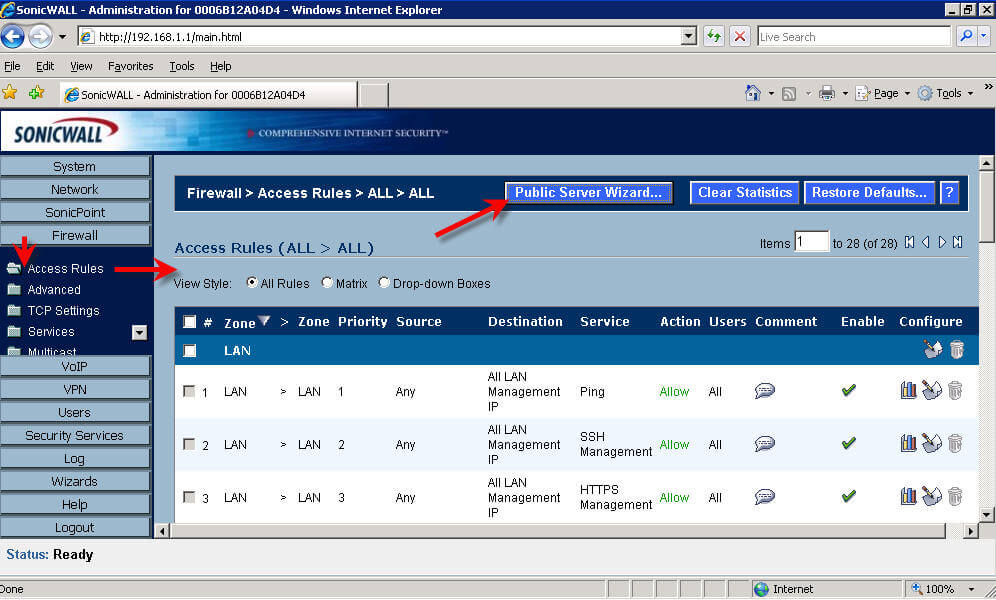Toggle select-all checkbox in table header
Viewport: 996px width, 600px height.
189,321
